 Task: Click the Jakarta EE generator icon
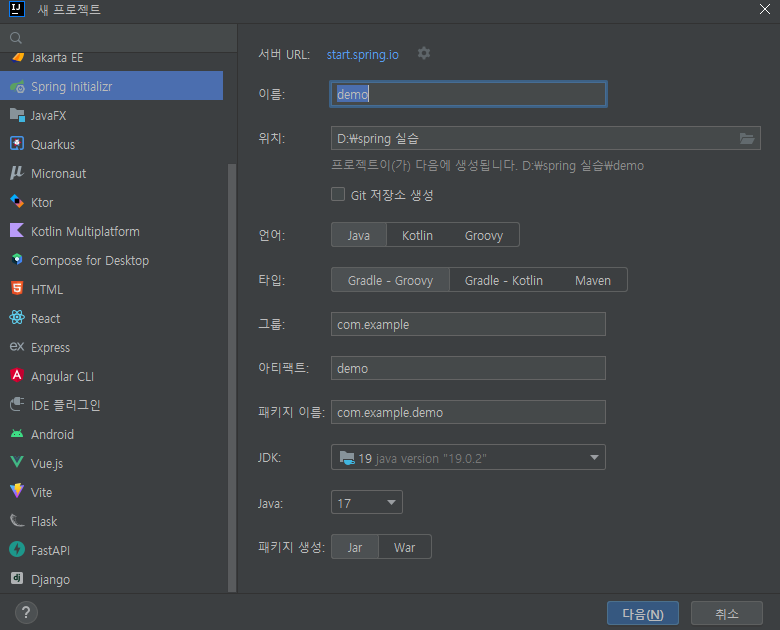(x=17, y=57)
